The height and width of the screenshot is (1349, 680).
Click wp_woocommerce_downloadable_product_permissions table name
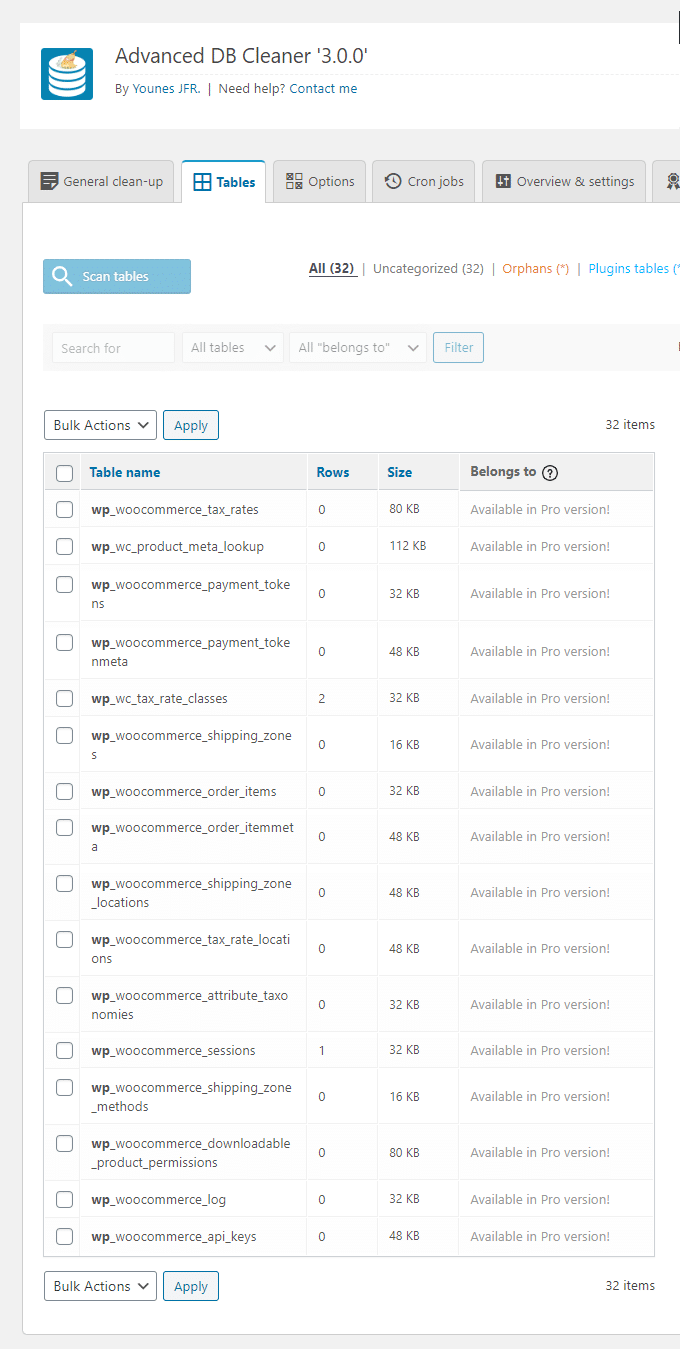(191, 1153)
